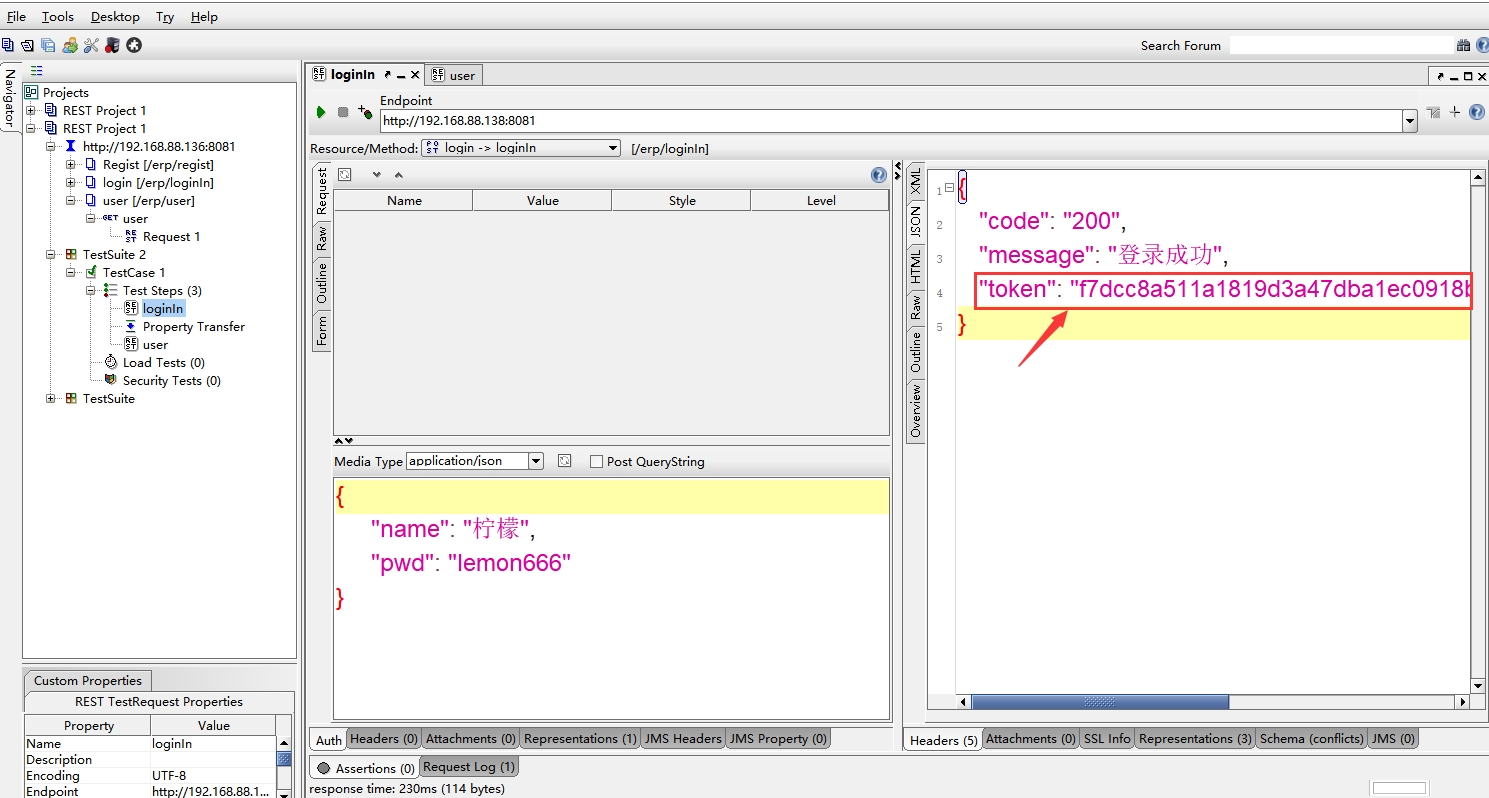Collapse the JSON root node fold toggle
Screen dimensions: 1489x798
click(x=949, y=188)
